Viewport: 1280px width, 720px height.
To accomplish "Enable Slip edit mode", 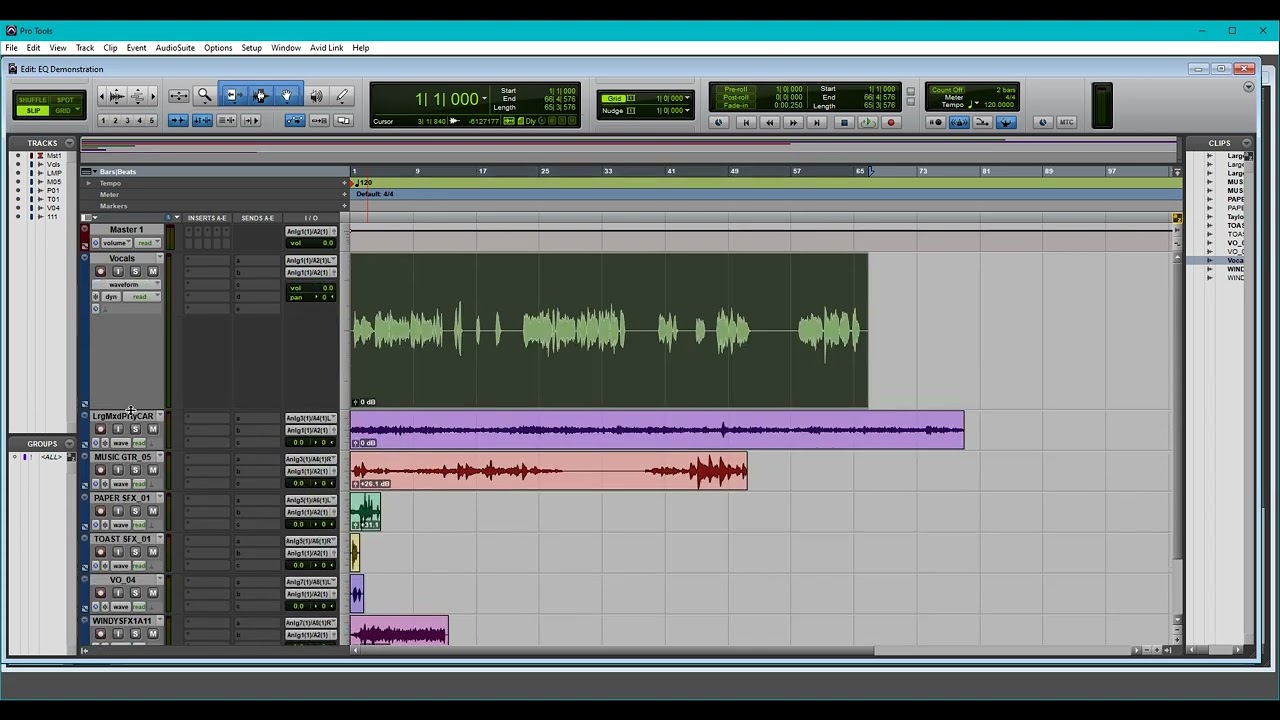I will pos(33,110).
